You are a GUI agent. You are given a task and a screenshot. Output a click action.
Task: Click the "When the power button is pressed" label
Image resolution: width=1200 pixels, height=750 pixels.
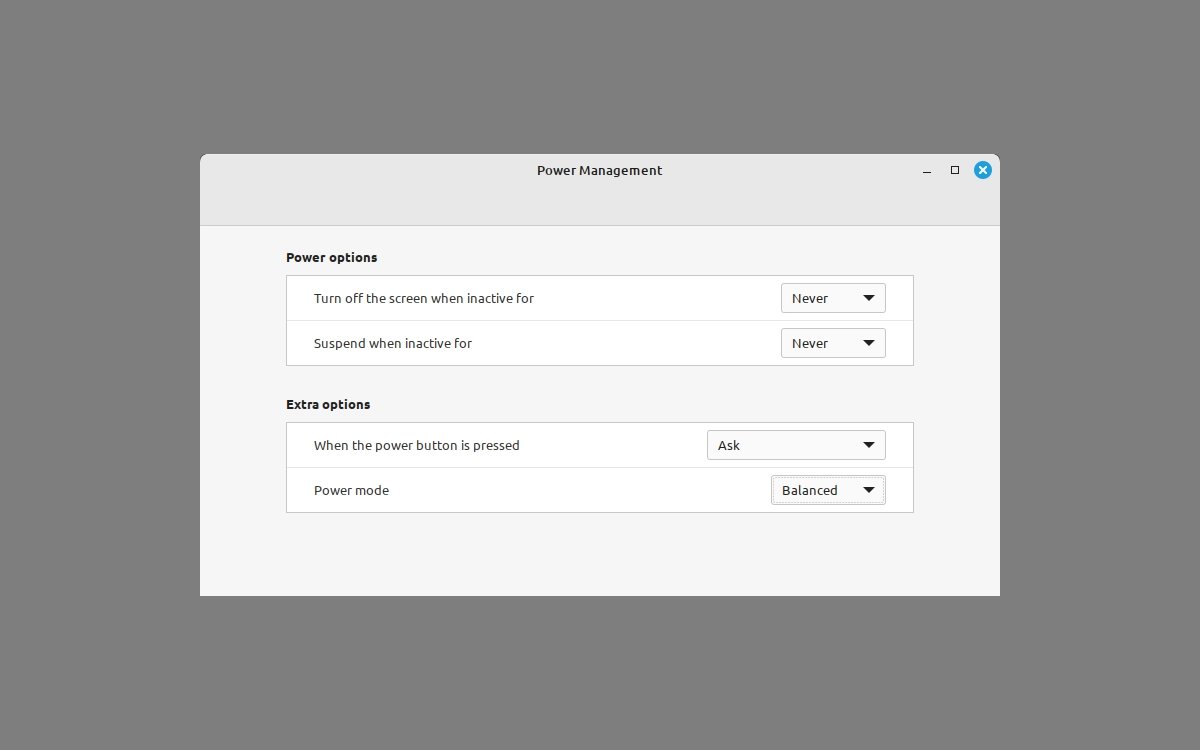tap(416, 445)
